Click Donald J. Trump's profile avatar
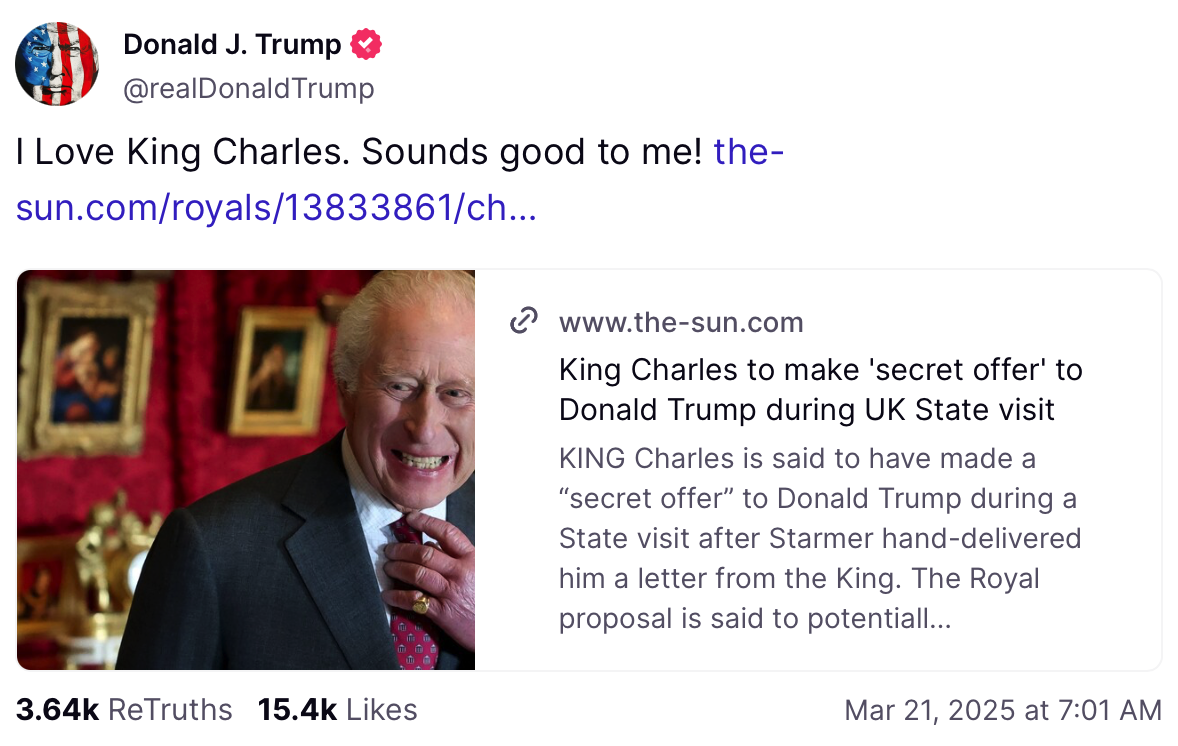The height and width of the screenshot is (746, 1178). pyautogui.click(x=57, y=64)
